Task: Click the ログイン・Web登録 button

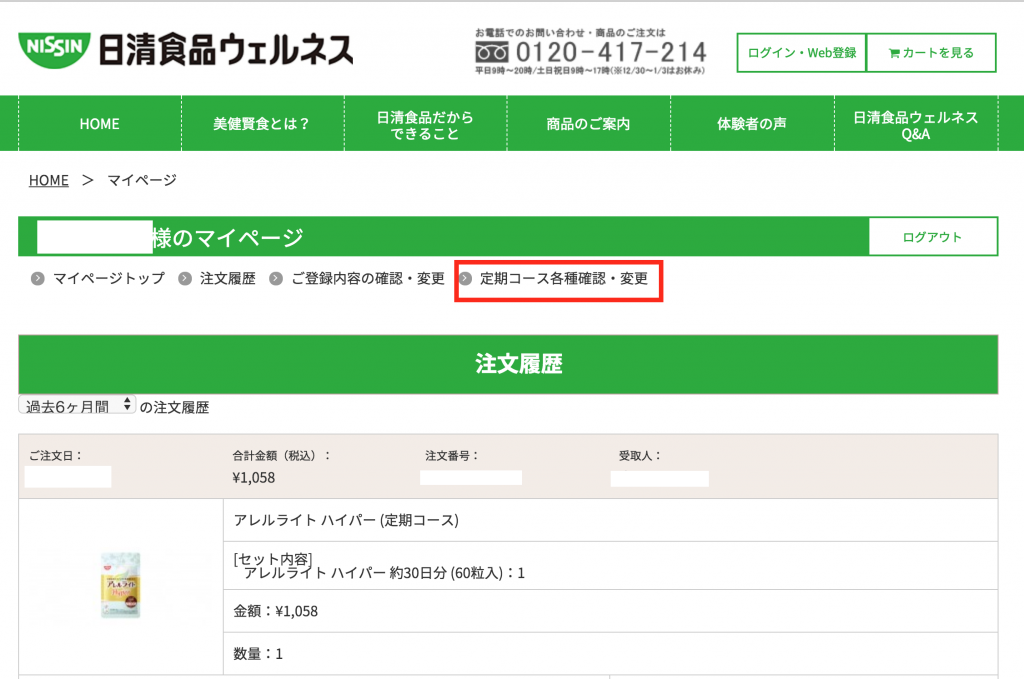Action: coord(801,53)
